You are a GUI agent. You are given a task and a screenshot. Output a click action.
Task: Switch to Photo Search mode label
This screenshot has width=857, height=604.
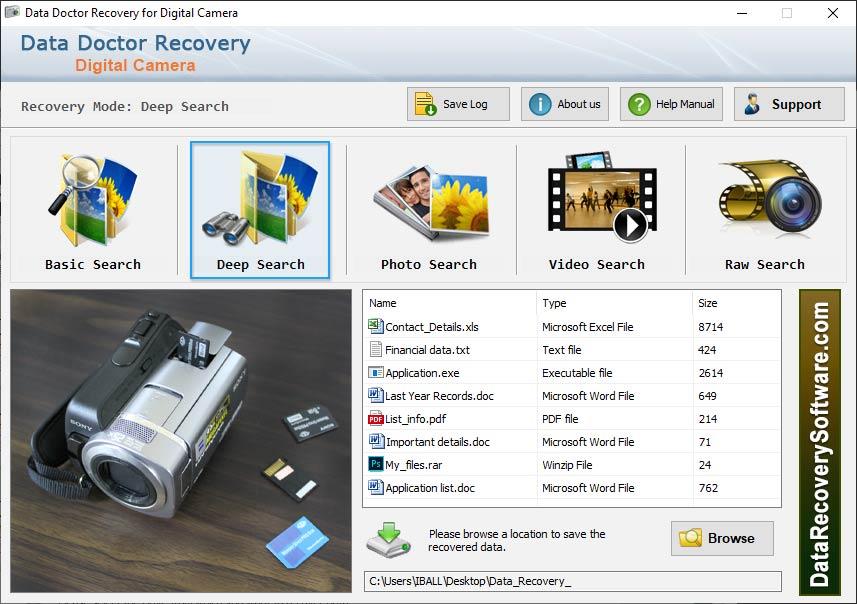pyautogui.click(x=428, y=265)
